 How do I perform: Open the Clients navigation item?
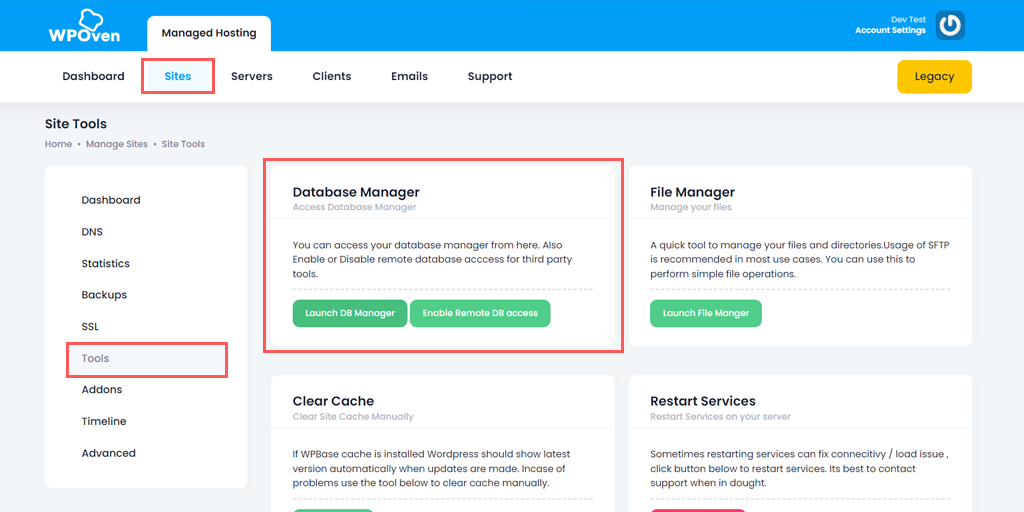332,76
